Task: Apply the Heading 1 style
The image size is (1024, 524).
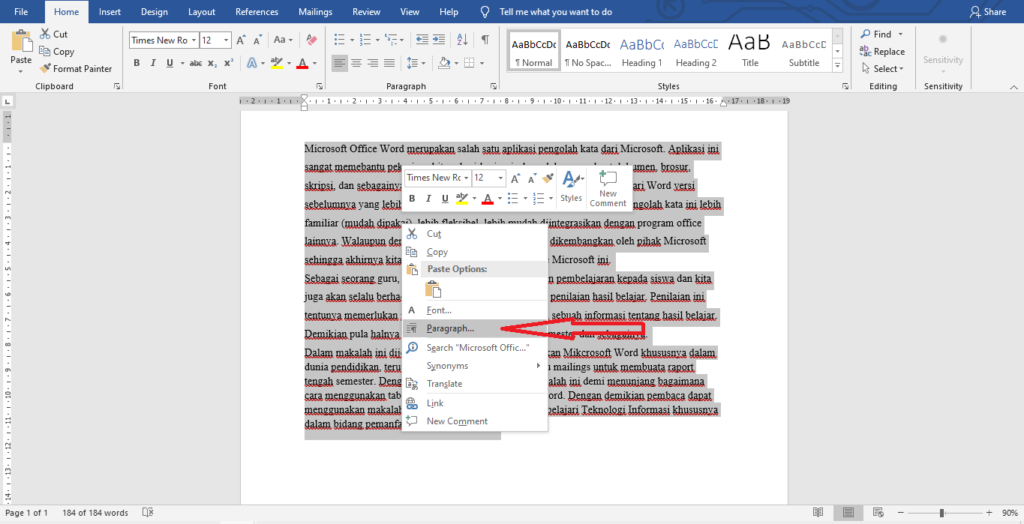Action: pyautogui.click(x=642, y=51)
